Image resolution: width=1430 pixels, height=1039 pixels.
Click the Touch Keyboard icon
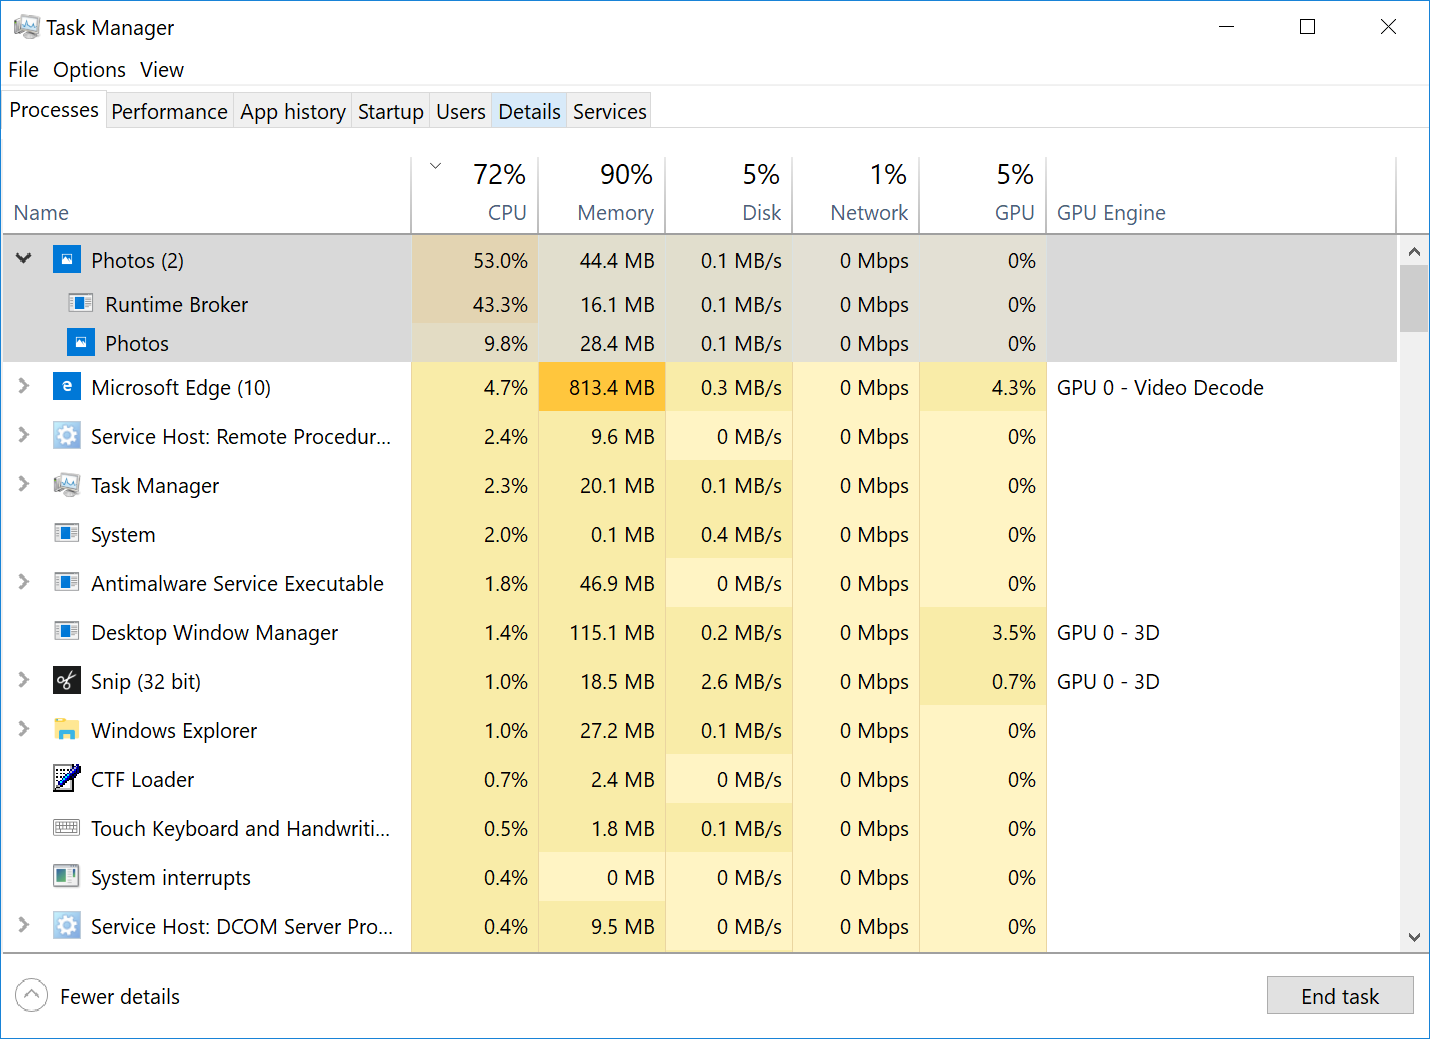click(66, 827)
